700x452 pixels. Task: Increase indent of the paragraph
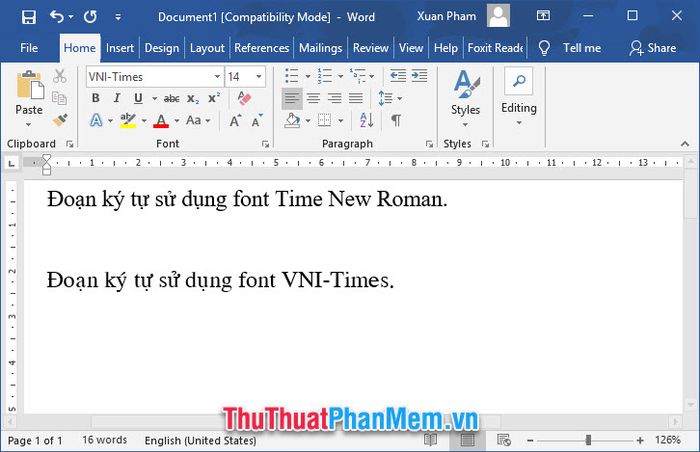point(419,76)
